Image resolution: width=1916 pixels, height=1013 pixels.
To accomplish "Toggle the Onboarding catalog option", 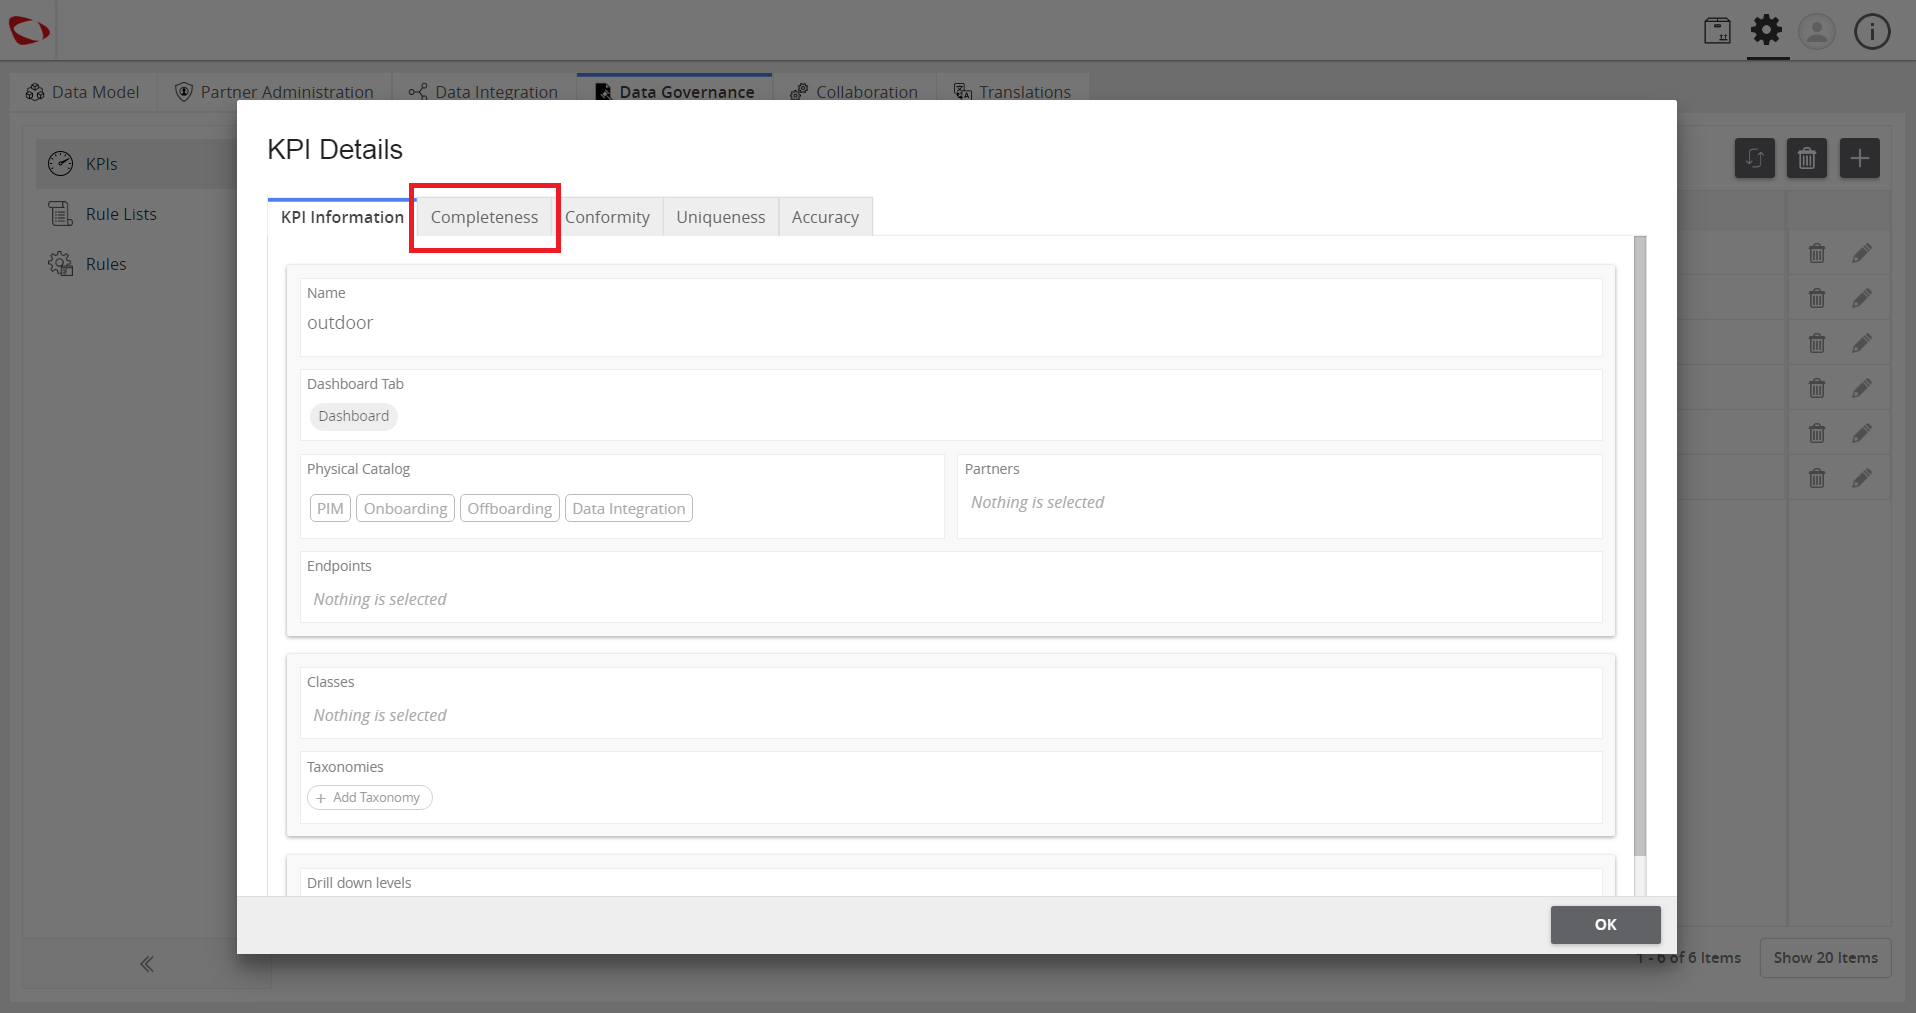I will coord(405,508).
